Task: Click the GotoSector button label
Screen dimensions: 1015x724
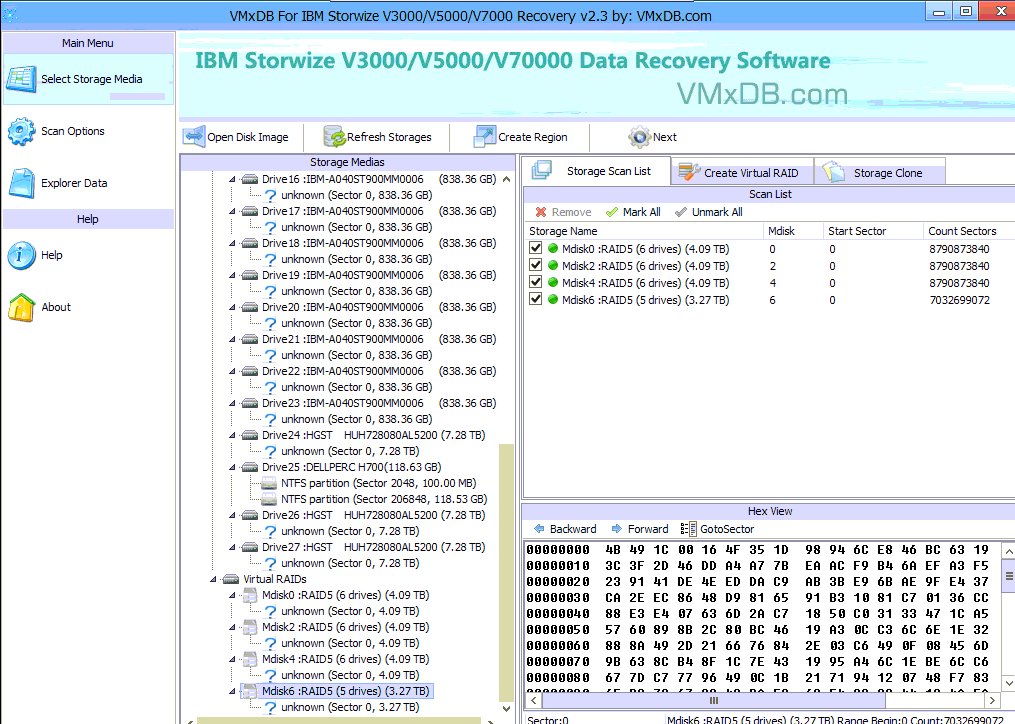Action: tap(727, 529)
